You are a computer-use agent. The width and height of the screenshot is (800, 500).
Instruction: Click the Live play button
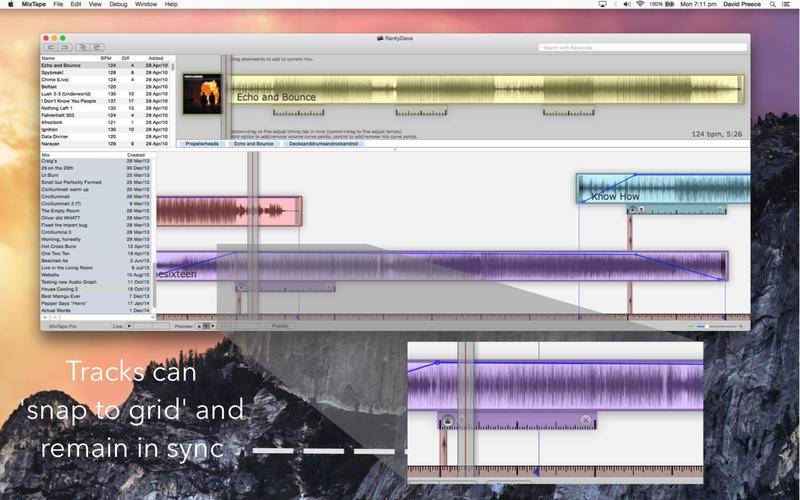click(129, 326)
